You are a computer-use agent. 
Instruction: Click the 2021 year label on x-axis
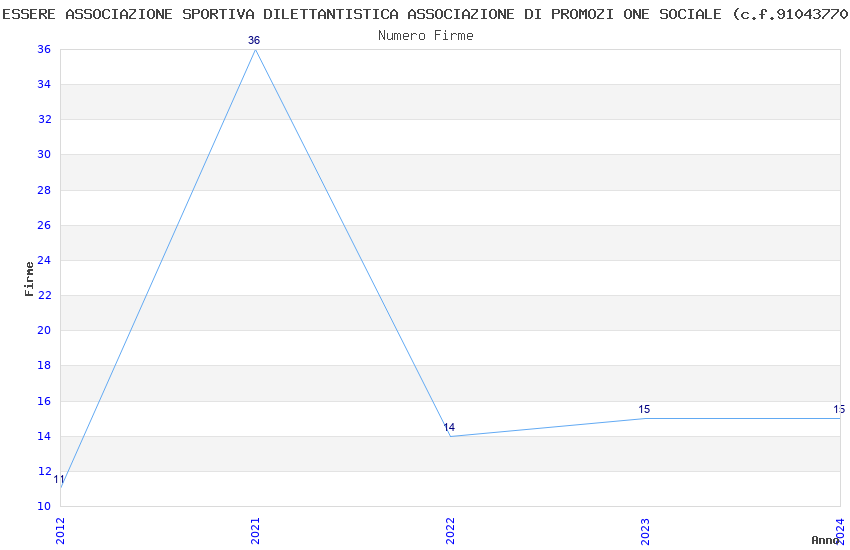pos(255,531)
